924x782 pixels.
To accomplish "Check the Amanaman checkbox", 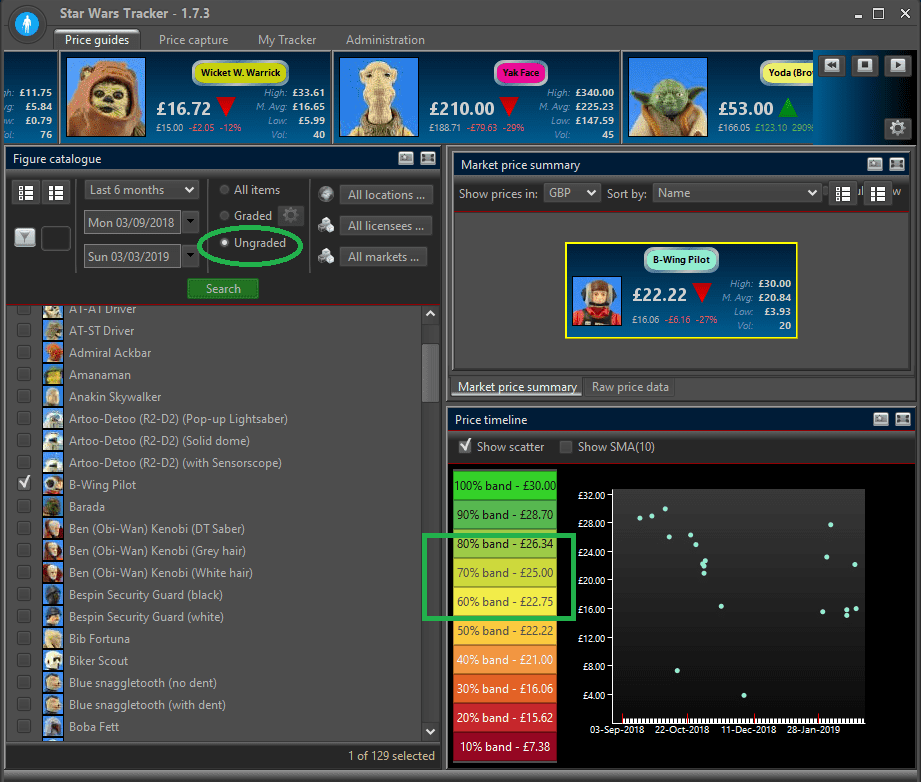I will 24,374.
